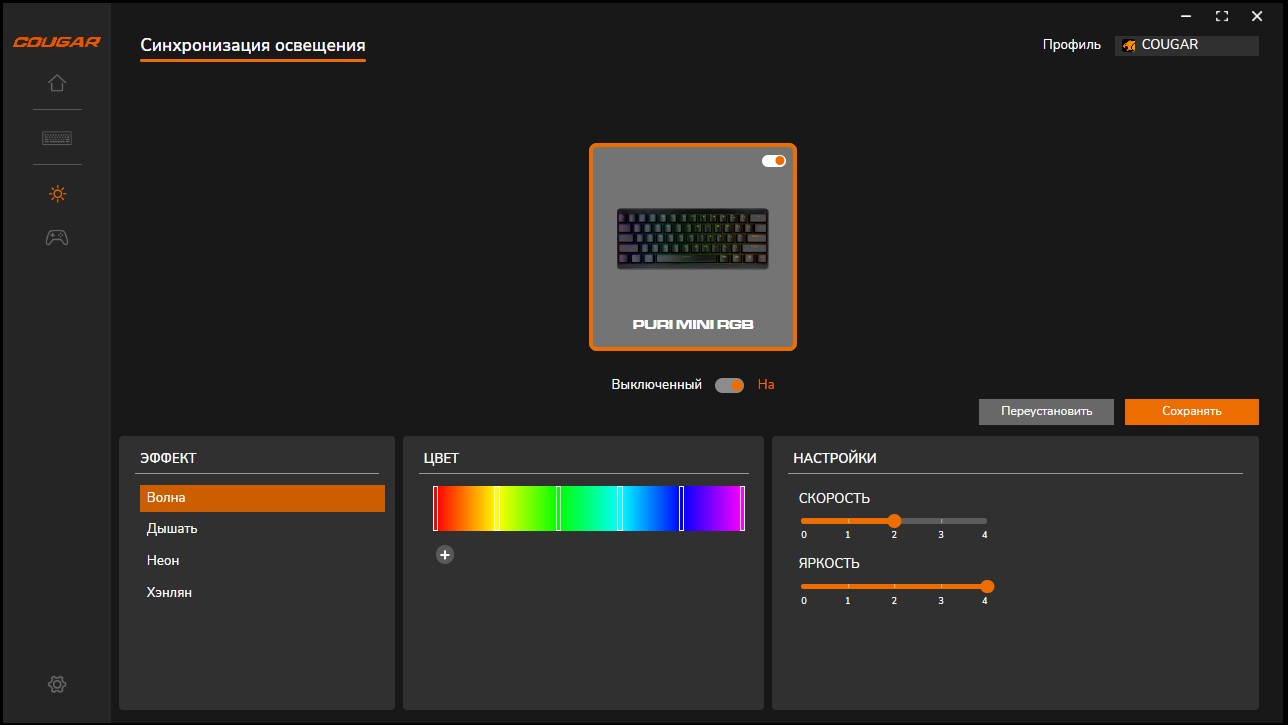Screen dimensions: 1288x725
Task: Click the COUGAR logo
Action: pyautogui.click(x=57, y=43)
